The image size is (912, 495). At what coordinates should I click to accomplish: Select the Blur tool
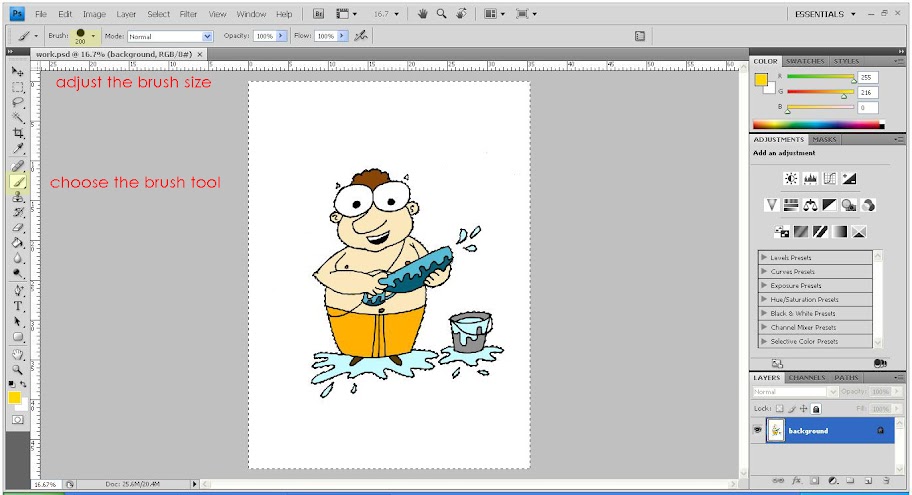click(18, 258)
